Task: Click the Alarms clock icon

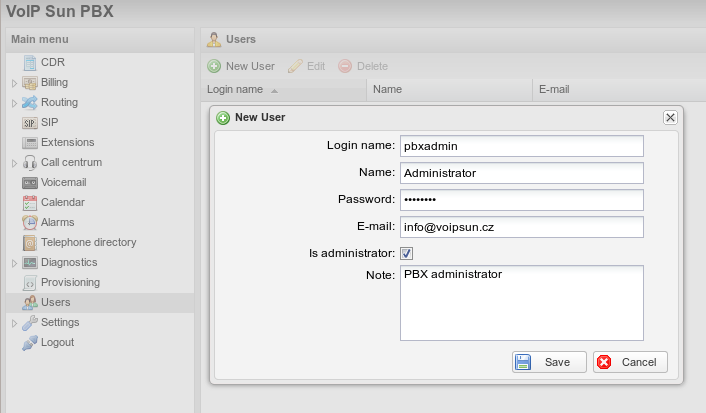Action: coord(30,222)
